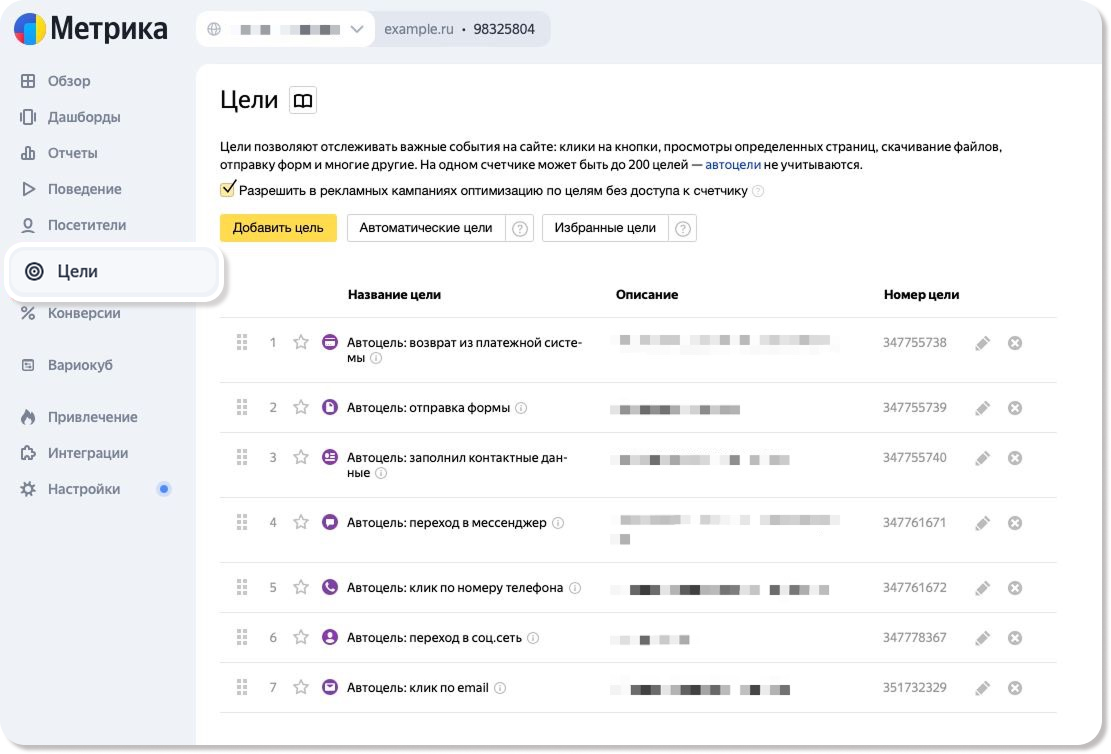This screenshot has height=754, width=1111.
Task: Click edit pencil for goal 351732329
Action: tap(982, 688)
